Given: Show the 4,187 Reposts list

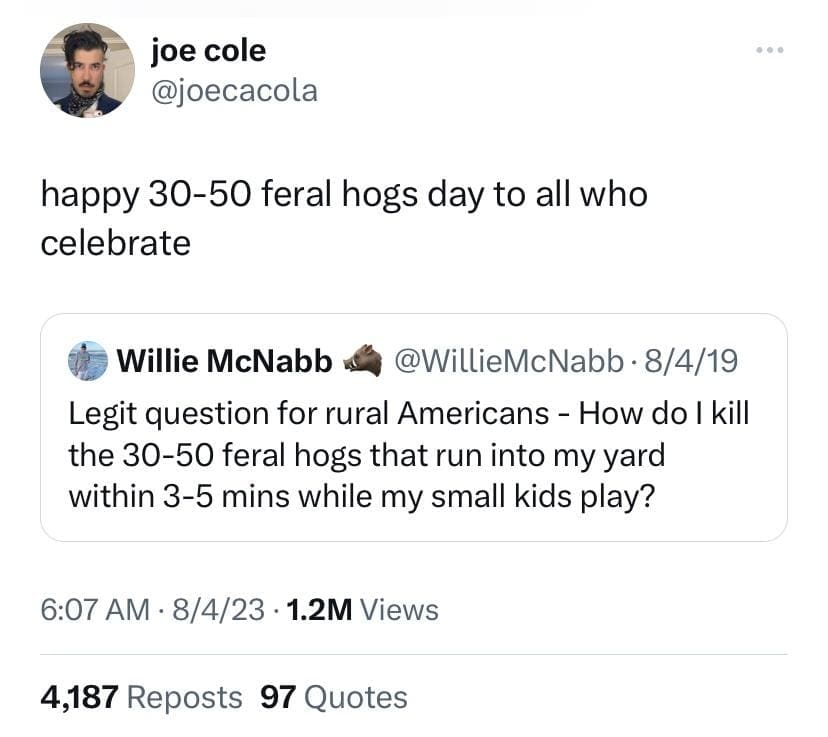Looking at the screenshot, I should (141, 697).
